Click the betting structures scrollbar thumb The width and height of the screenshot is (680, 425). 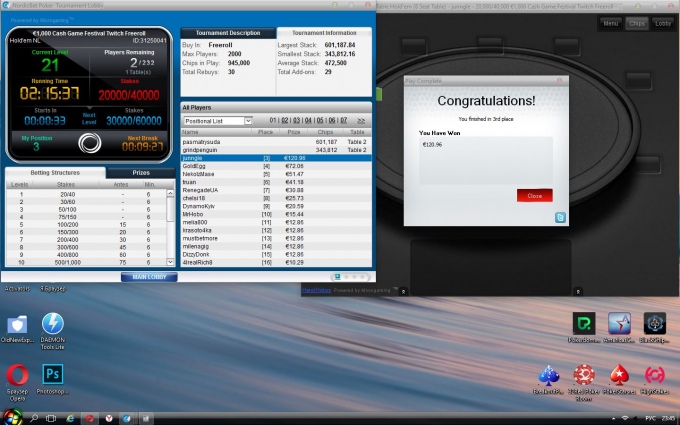[170, 209]
